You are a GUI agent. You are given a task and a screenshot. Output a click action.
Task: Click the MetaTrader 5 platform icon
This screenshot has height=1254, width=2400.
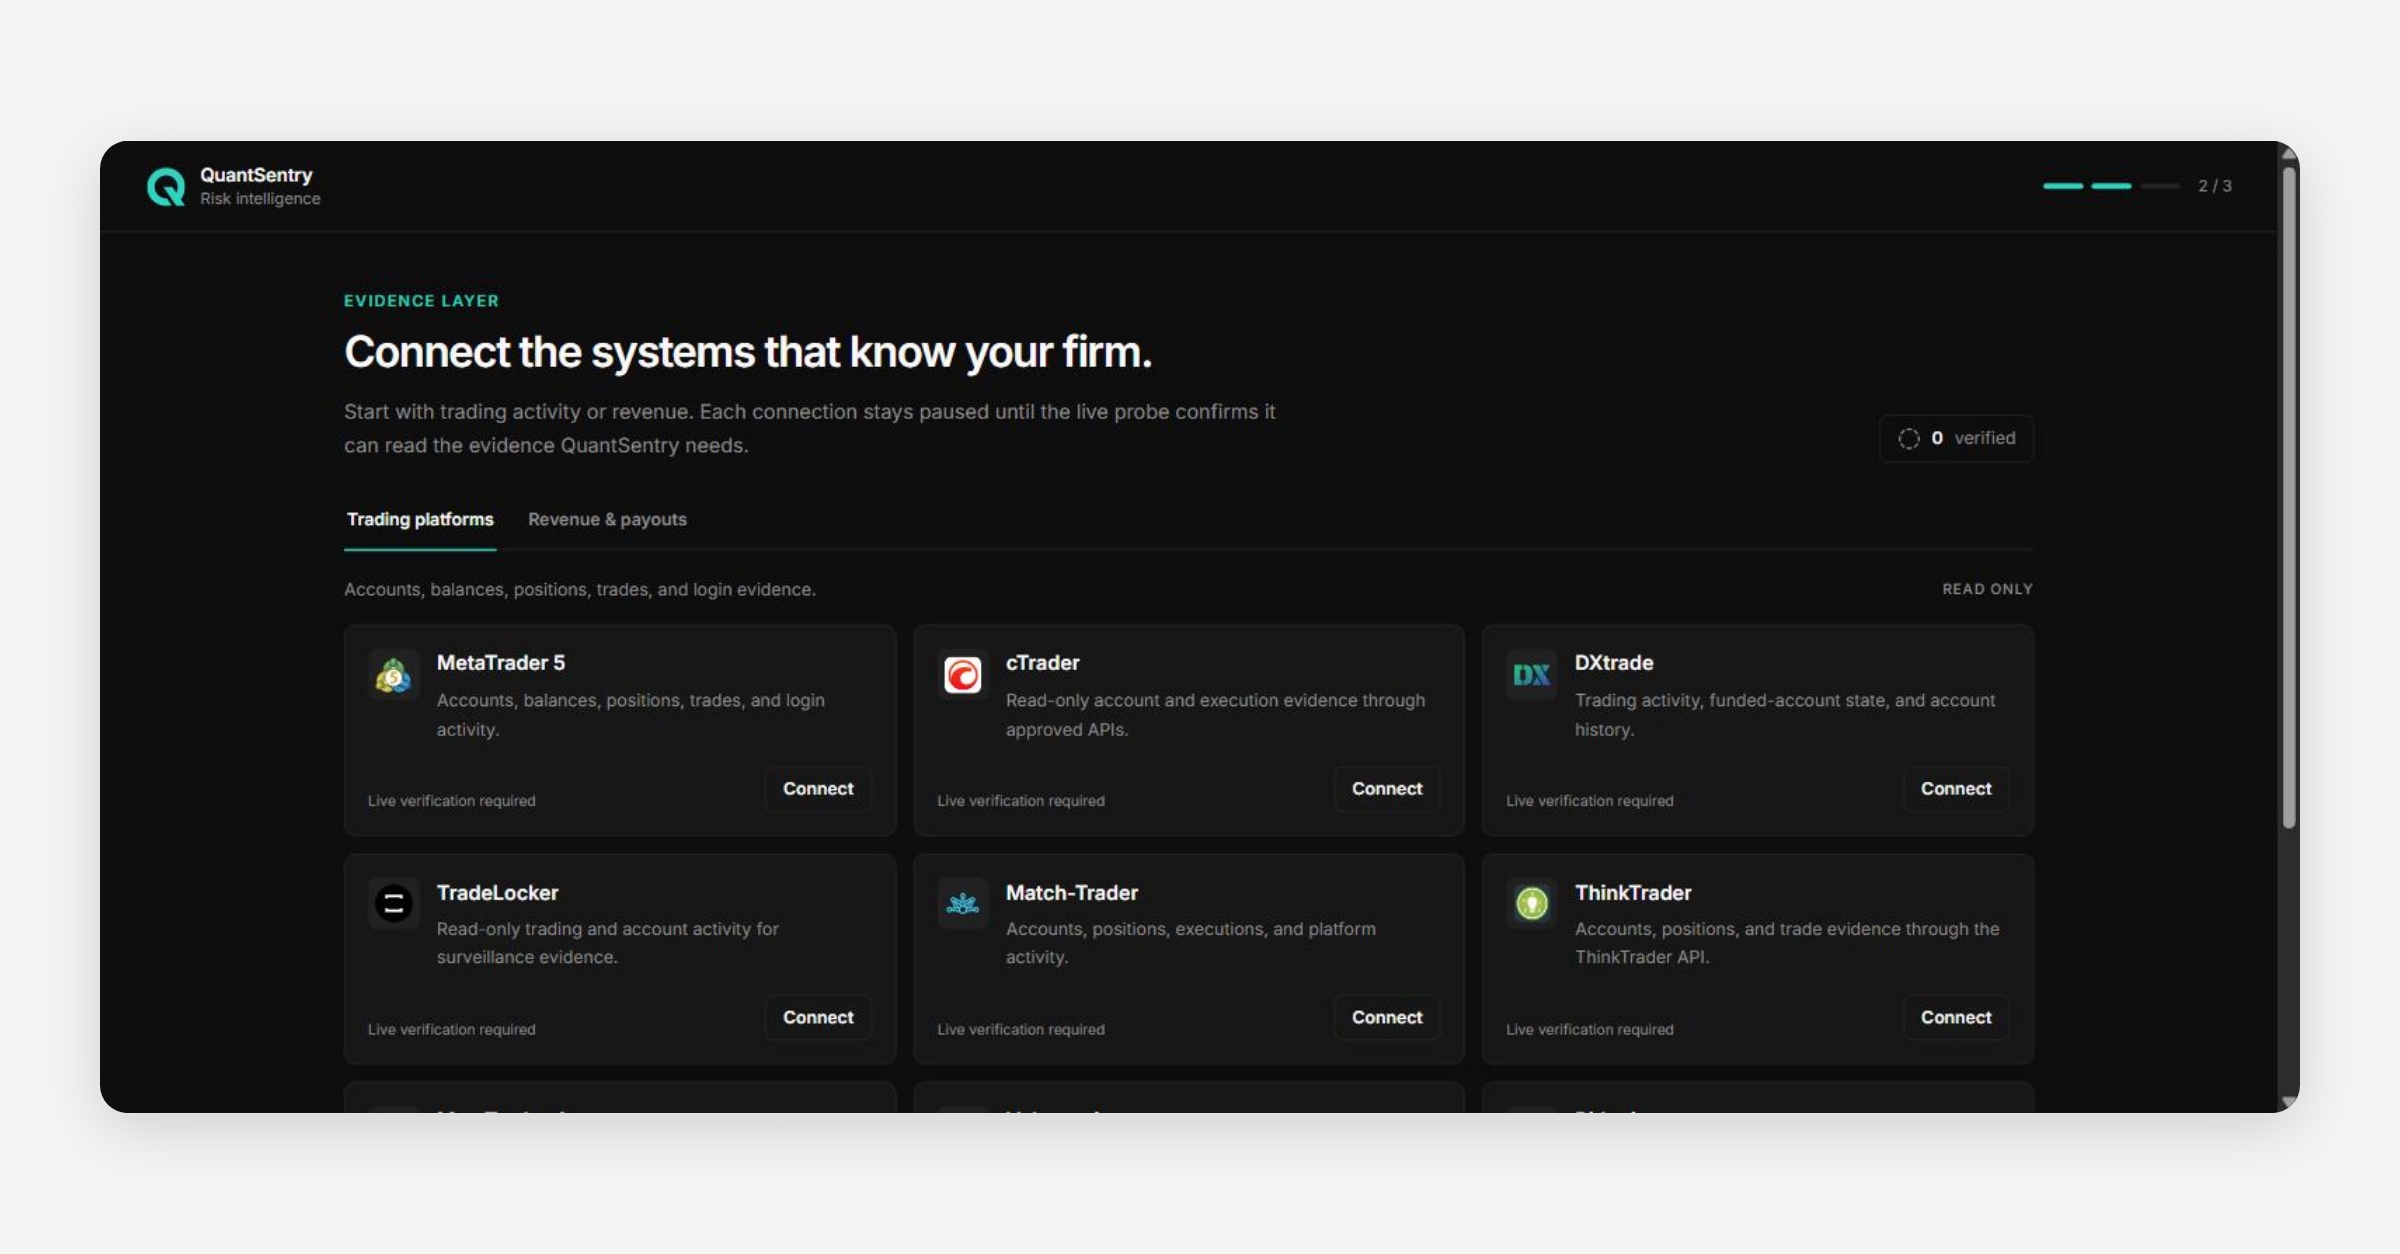click(393, 676)
